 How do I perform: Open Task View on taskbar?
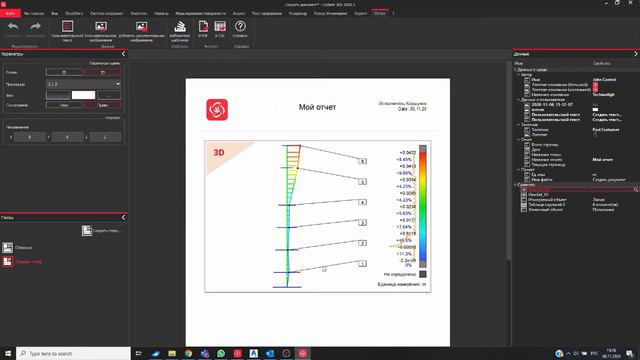(x=139, y=353)
